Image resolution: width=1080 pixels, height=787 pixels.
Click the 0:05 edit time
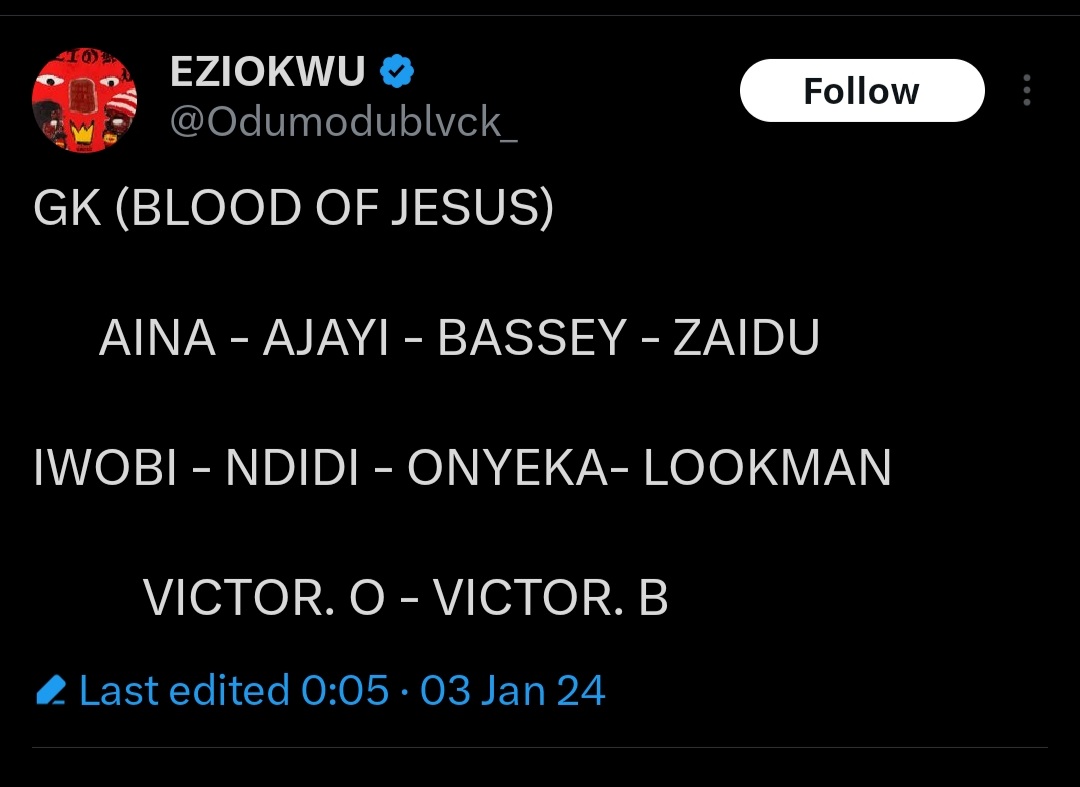click(x=344, y=691)
